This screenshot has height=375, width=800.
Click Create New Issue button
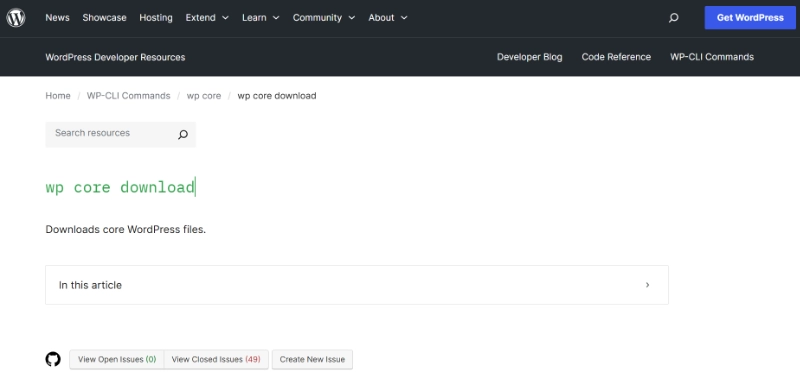(x=312, y=359)
